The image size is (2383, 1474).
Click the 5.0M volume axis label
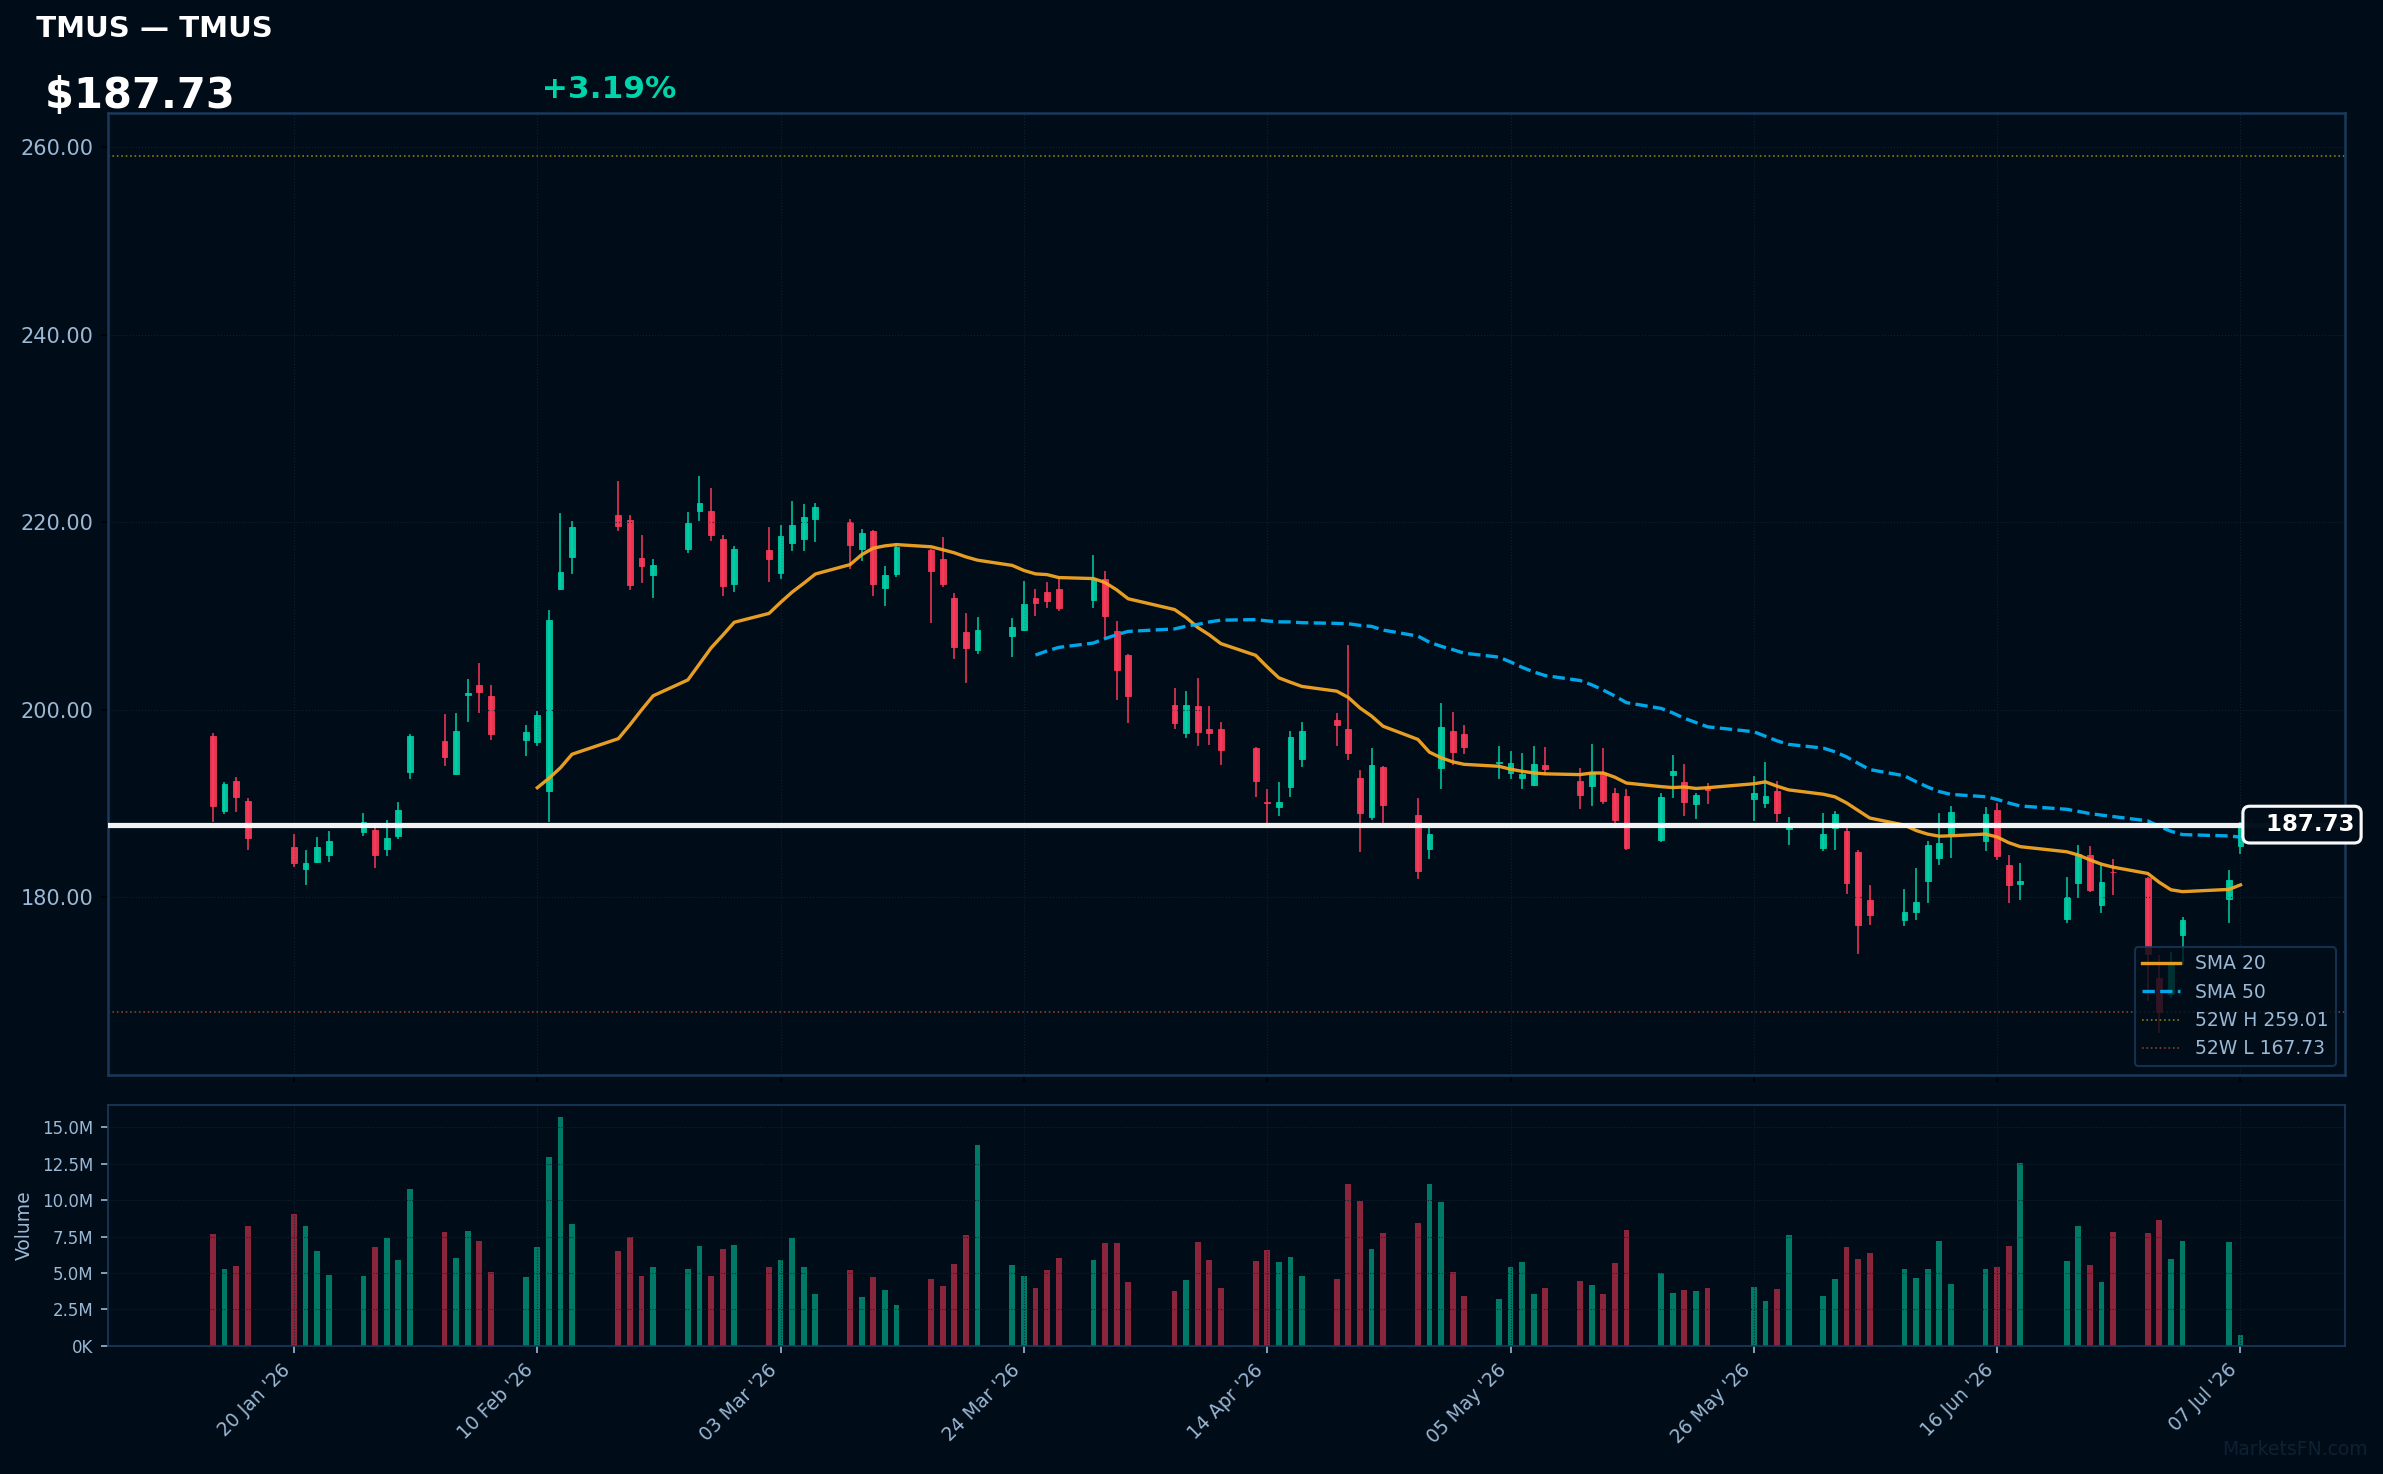72,1274
